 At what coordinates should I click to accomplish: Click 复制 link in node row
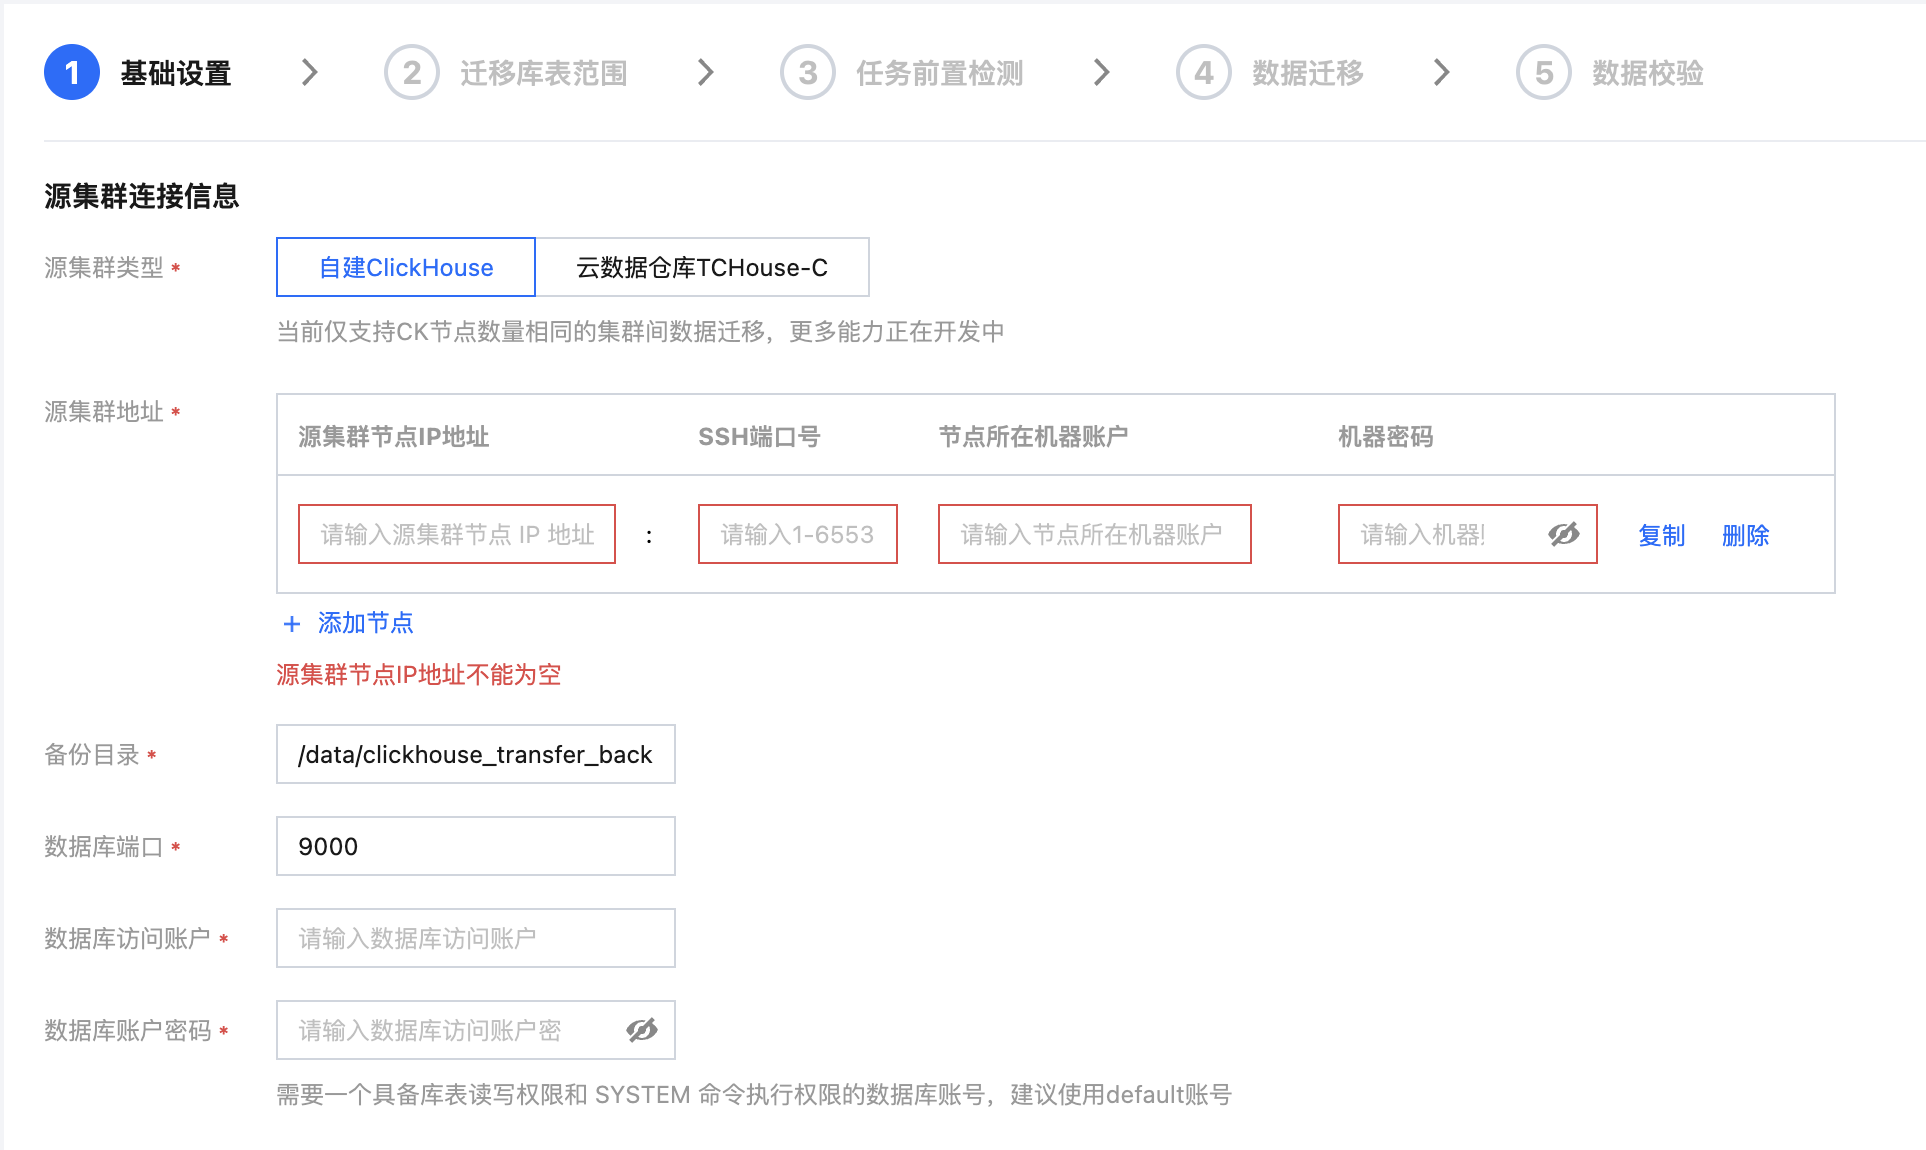(x=1661, y=535)
